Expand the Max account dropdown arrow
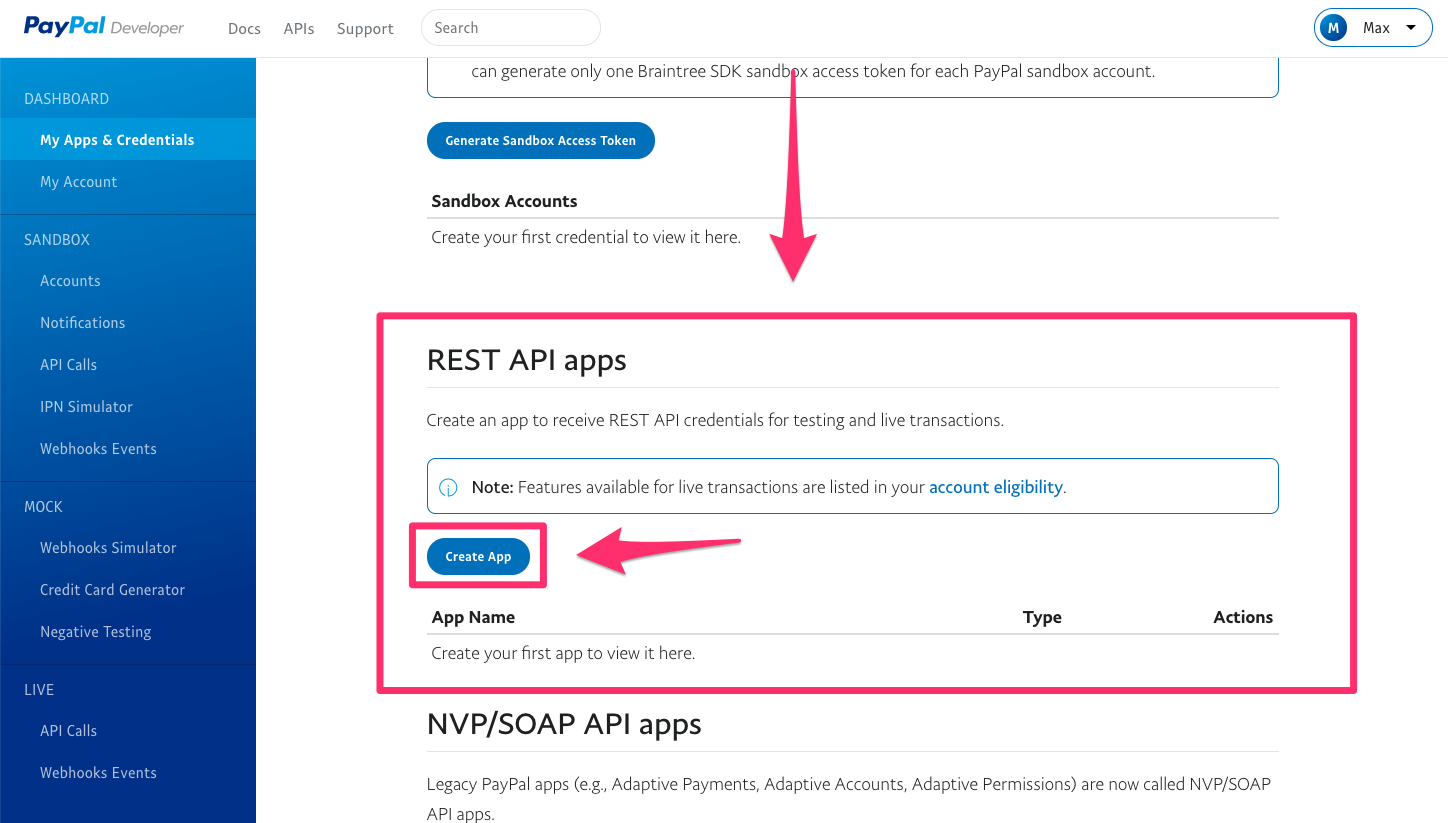This screenshot has width=1448, height=823. click(x=1411, y=28)
